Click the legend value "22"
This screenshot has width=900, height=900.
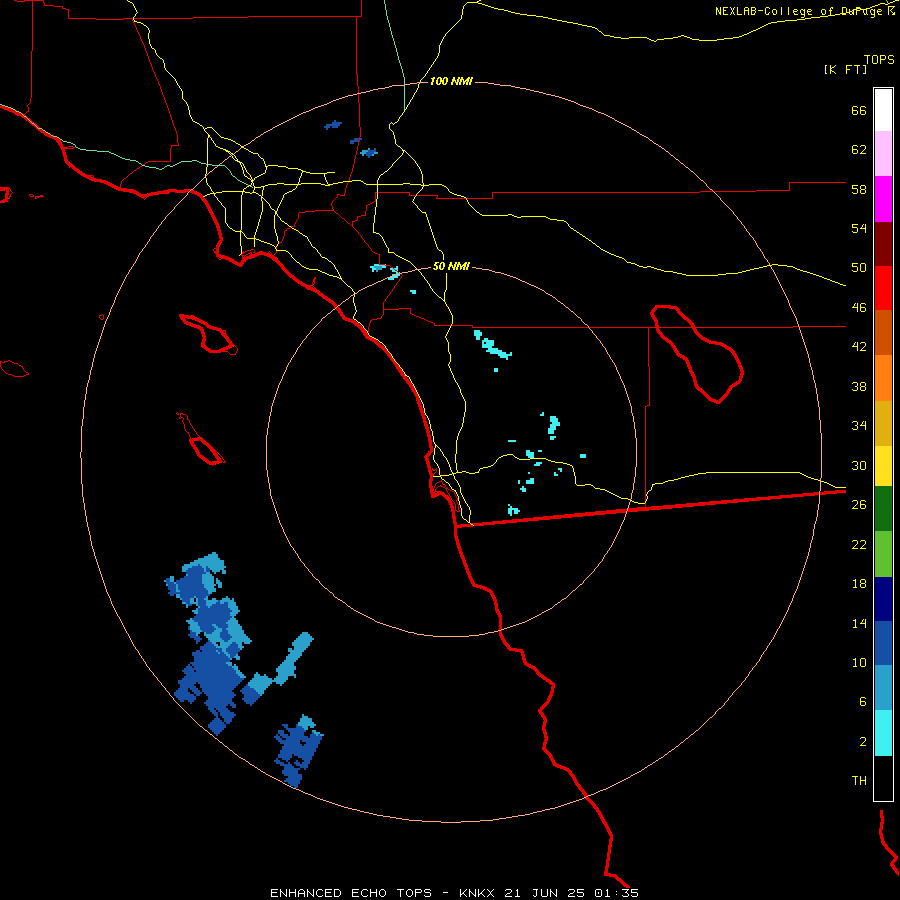(x=859, y=544)
